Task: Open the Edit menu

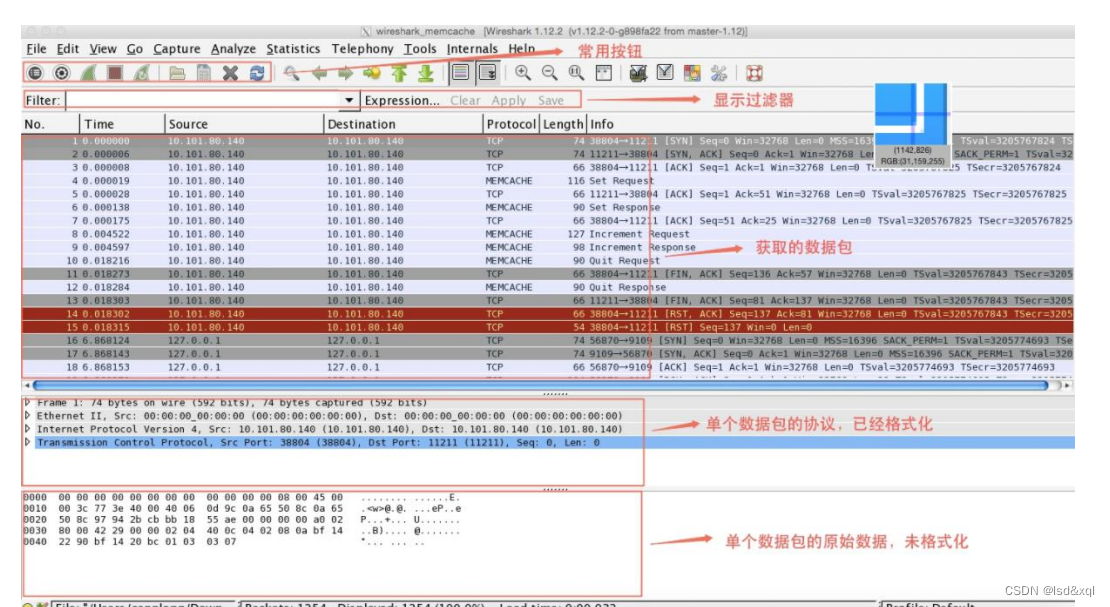Action: click(x=68, y=49)
